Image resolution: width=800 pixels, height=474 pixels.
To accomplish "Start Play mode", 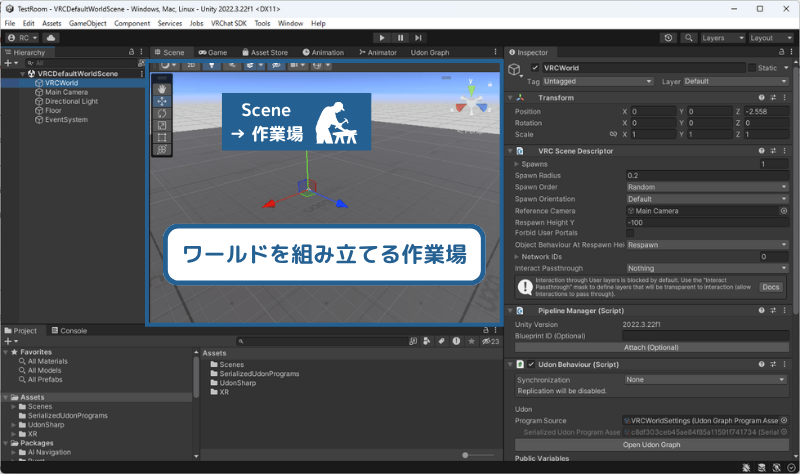I will pyautogui.click(x=382, y=38).
